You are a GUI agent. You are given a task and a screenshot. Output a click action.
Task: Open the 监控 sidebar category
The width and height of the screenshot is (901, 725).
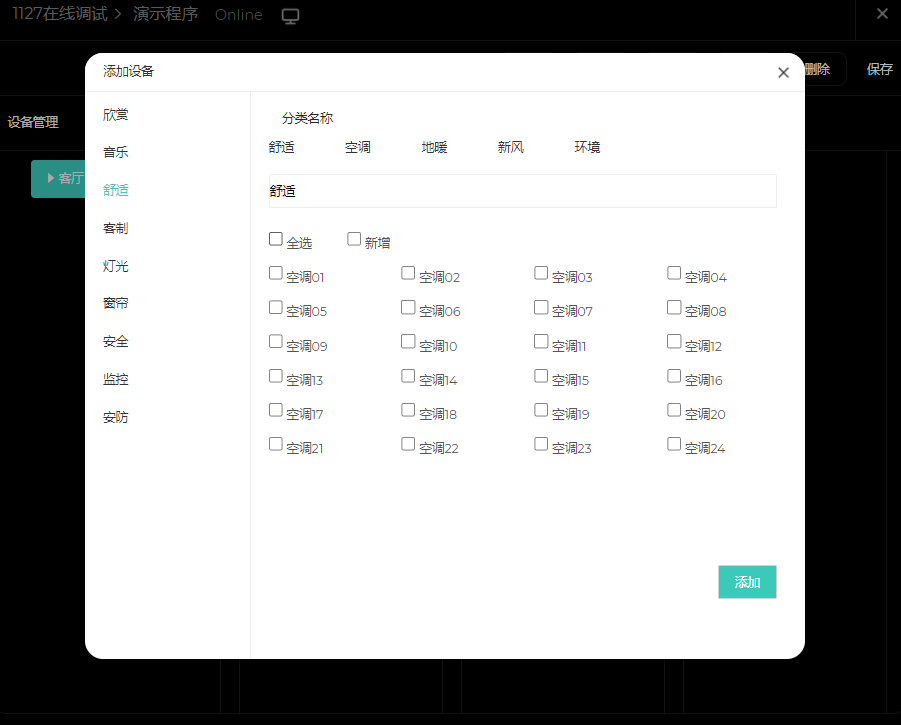(115, 379)
